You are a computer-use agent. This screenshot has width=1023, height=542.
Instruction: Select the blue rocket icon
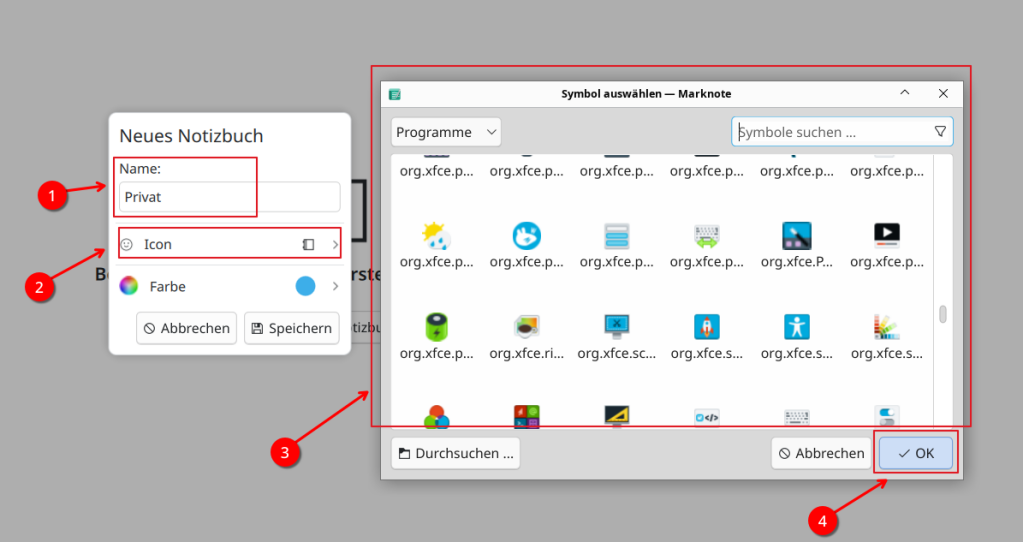[707, 327]
